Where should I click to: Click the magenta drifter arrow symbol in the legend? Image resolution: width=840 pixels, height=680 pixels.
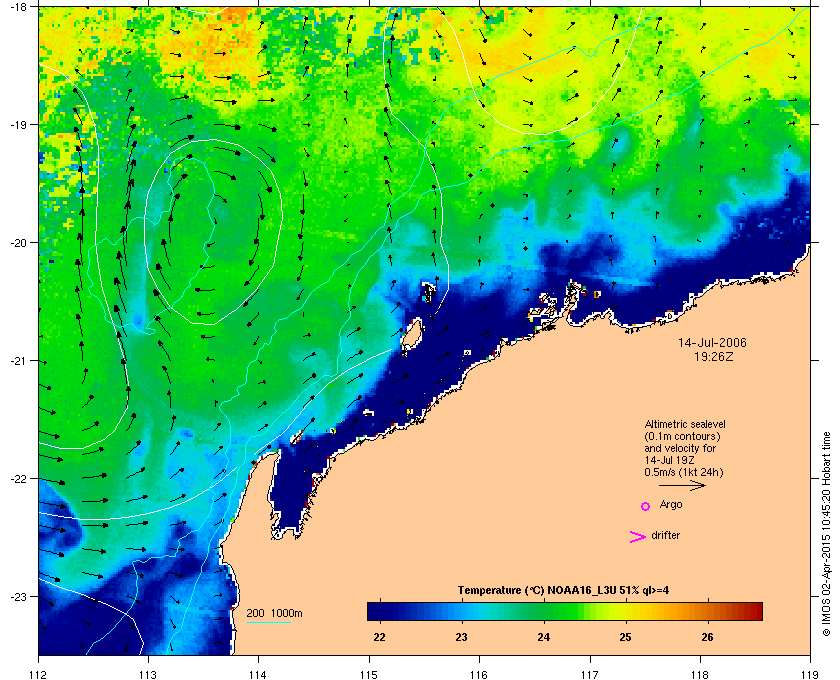coord(638,537)
